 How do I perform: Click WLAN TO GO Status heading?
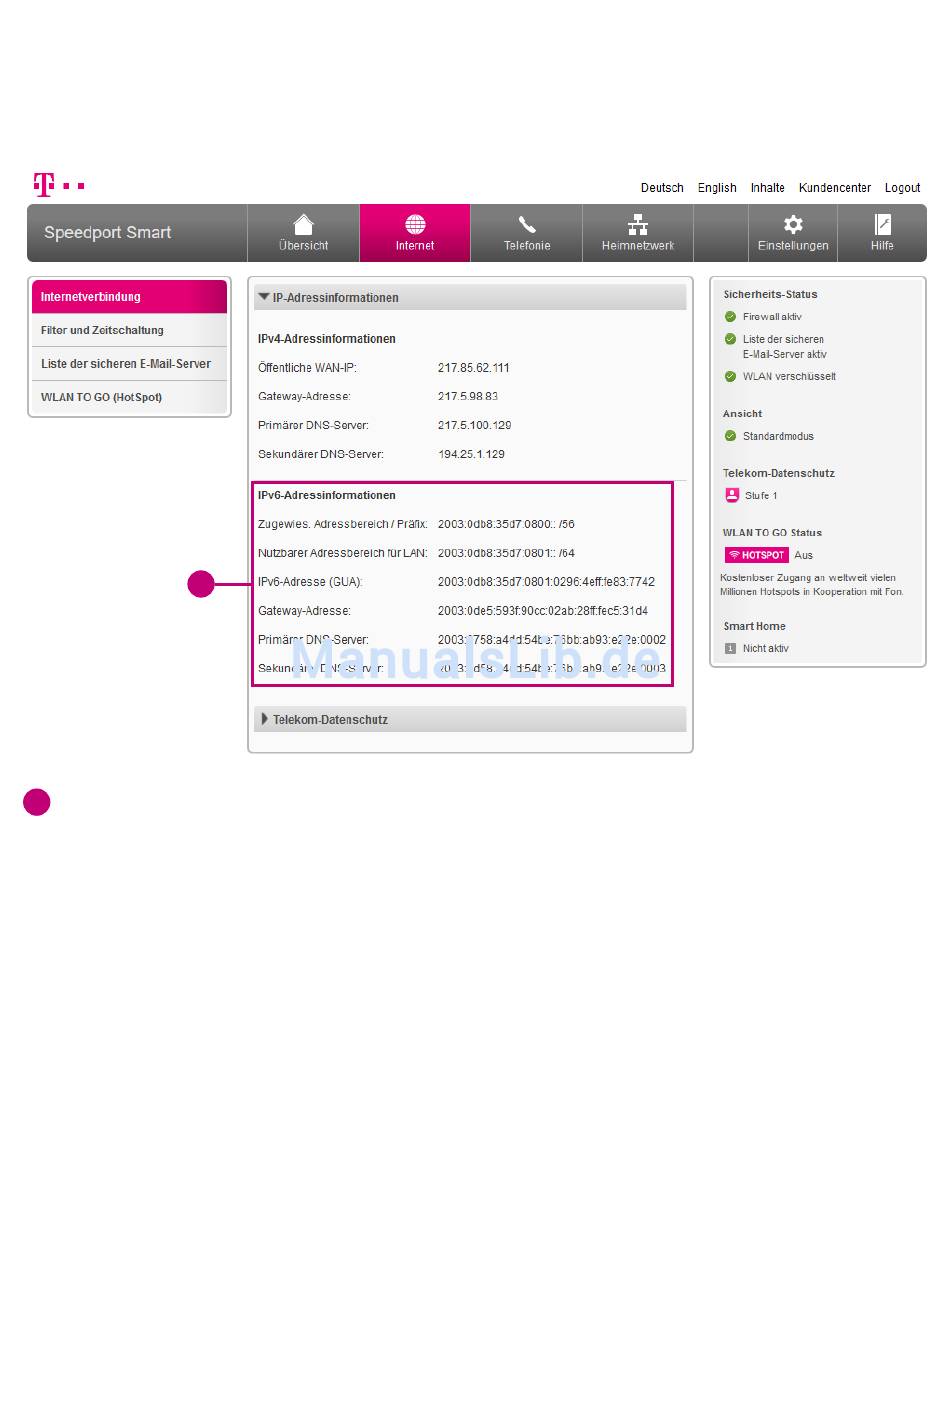coord(772,533)
